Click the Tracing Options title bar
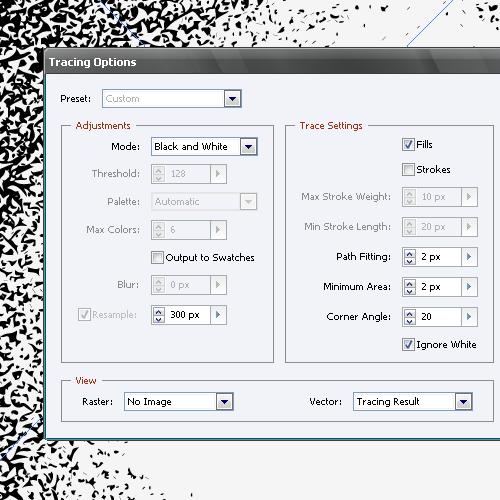 tap(272, 62)
